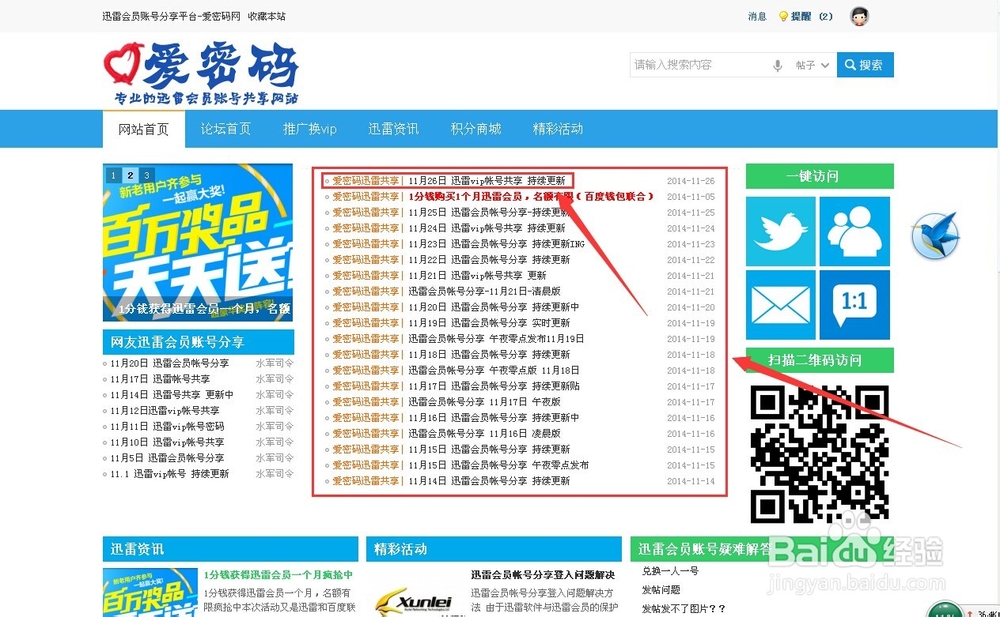Open the 1分钱获得迅雷会员一个月疯抢中 article
This screenshot has height=617, width=1000.
point(277,575)
